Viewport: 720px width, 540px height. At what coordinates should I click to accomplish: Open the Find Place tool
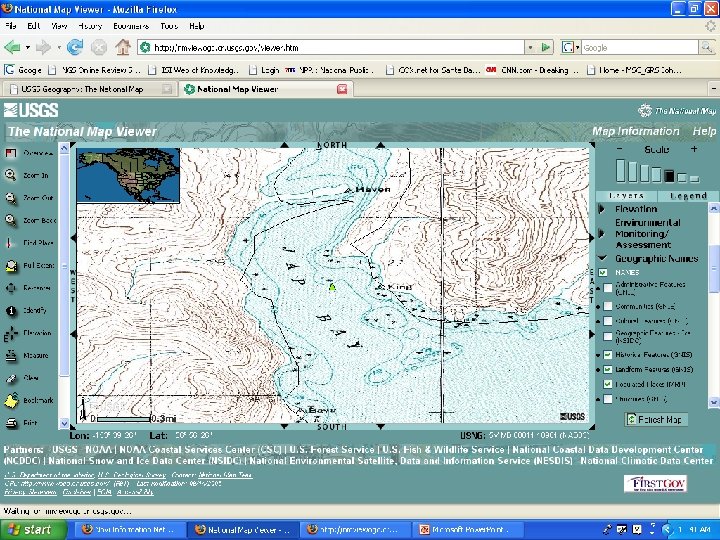pyautogui.click(x=9, y=243)
